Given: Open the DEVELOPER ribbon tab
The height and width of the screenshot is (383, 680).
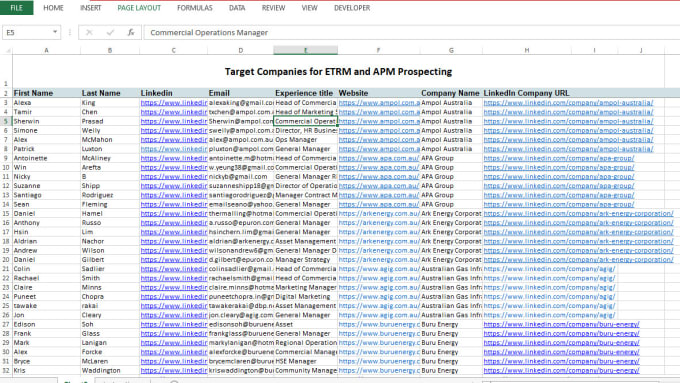Looking at the screenshot, I should [x=352, y=8].
